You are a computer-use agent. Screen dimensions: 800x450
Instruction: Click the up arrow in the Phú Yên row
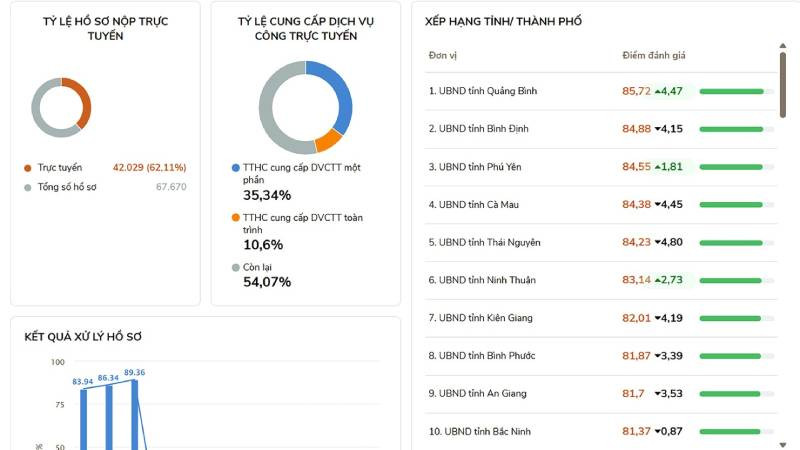pos(658,167)
